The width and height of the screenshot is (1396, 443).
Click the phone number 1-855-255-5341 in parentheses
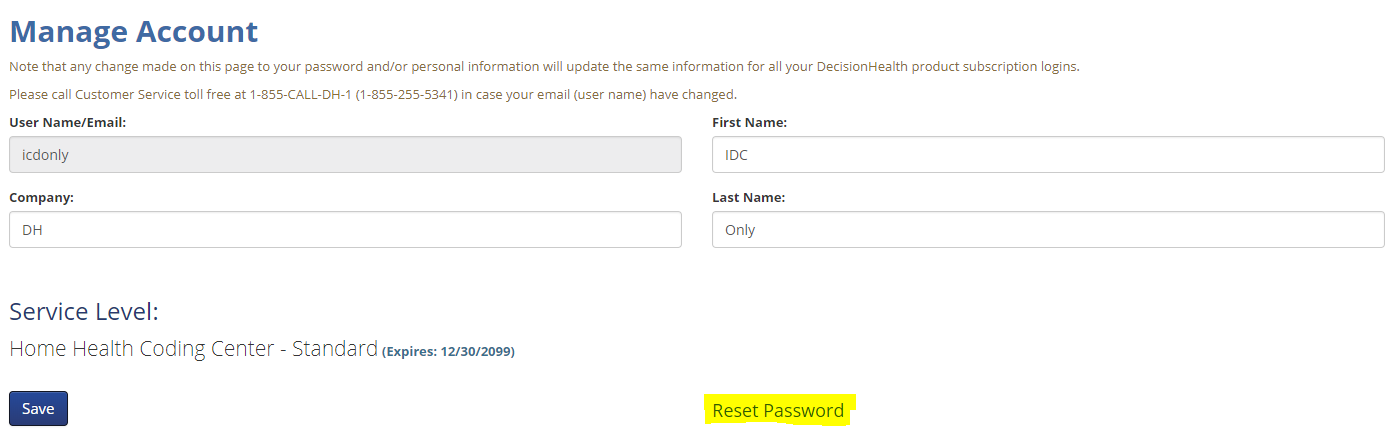tap(405, 95)
